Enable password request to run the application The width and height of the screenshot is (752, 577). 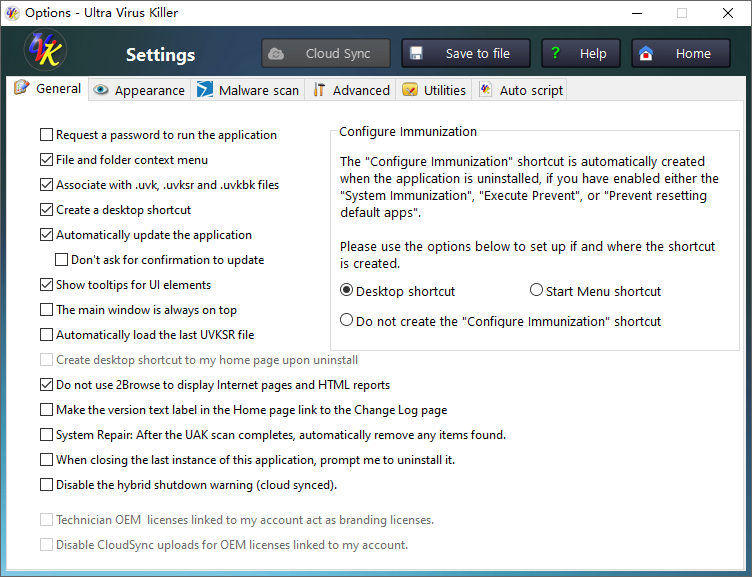47,135
